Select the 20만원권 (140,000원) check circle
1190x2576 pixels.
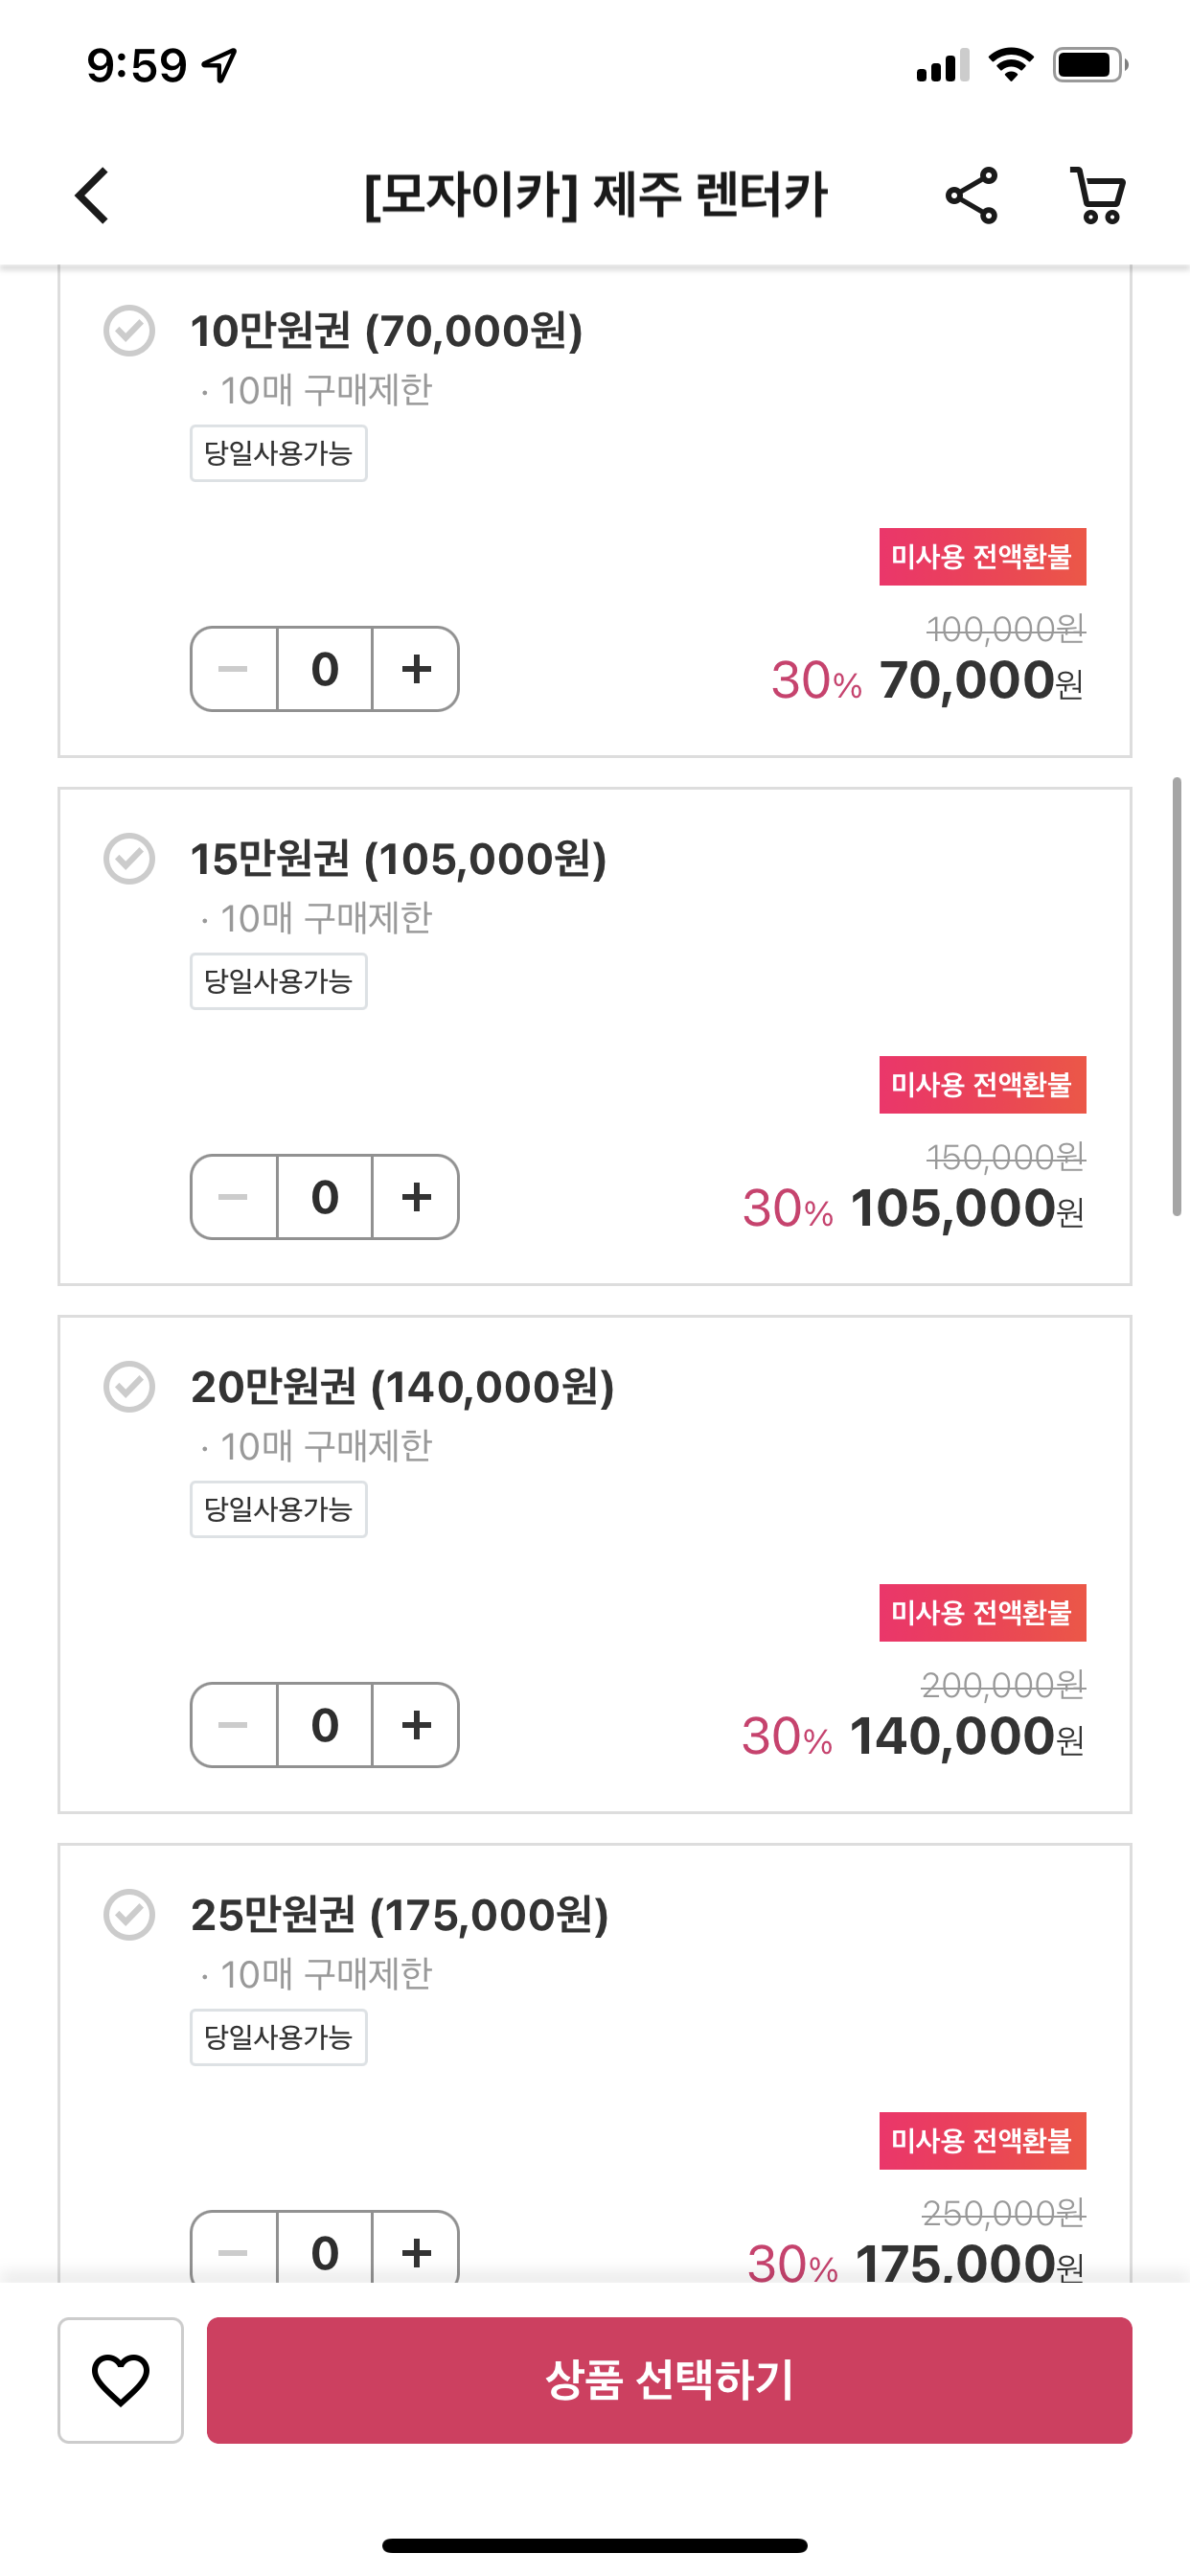129,1387
